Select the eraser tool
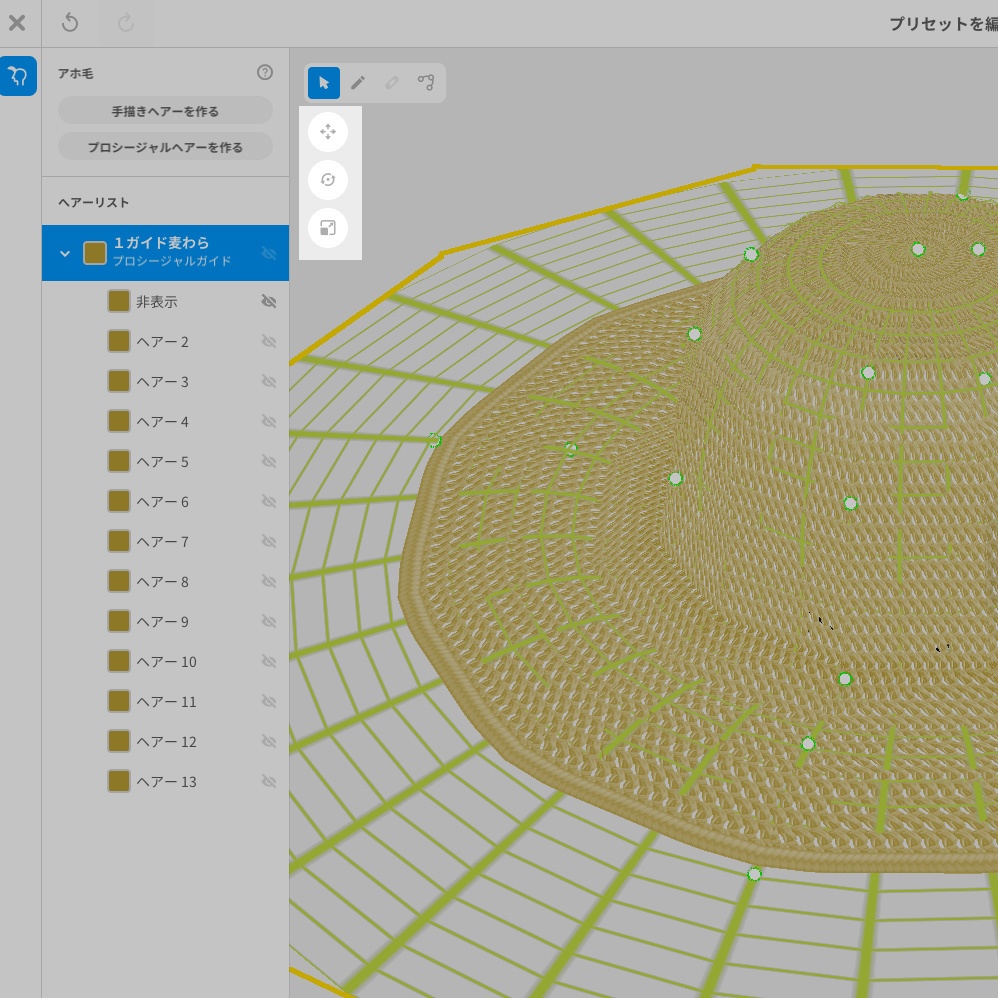 [x=391, y=83]
